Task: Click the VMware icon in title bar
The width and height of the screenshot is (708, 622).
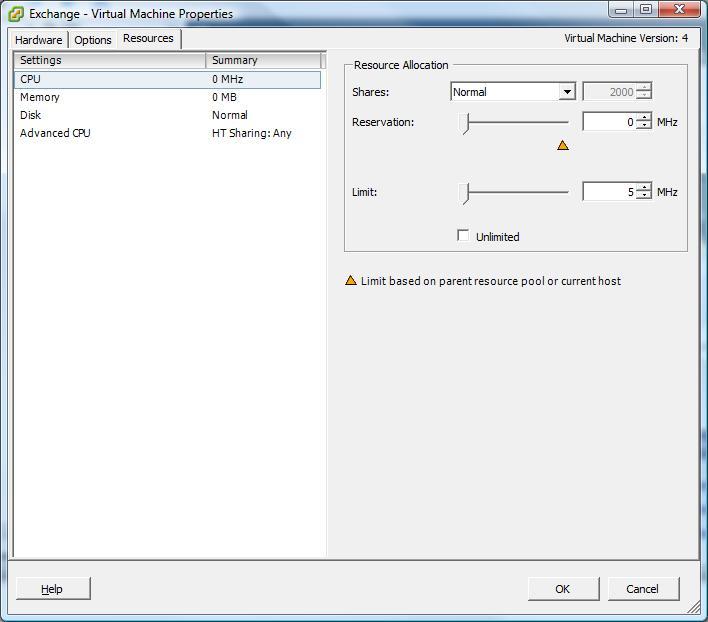Action: 16,14
